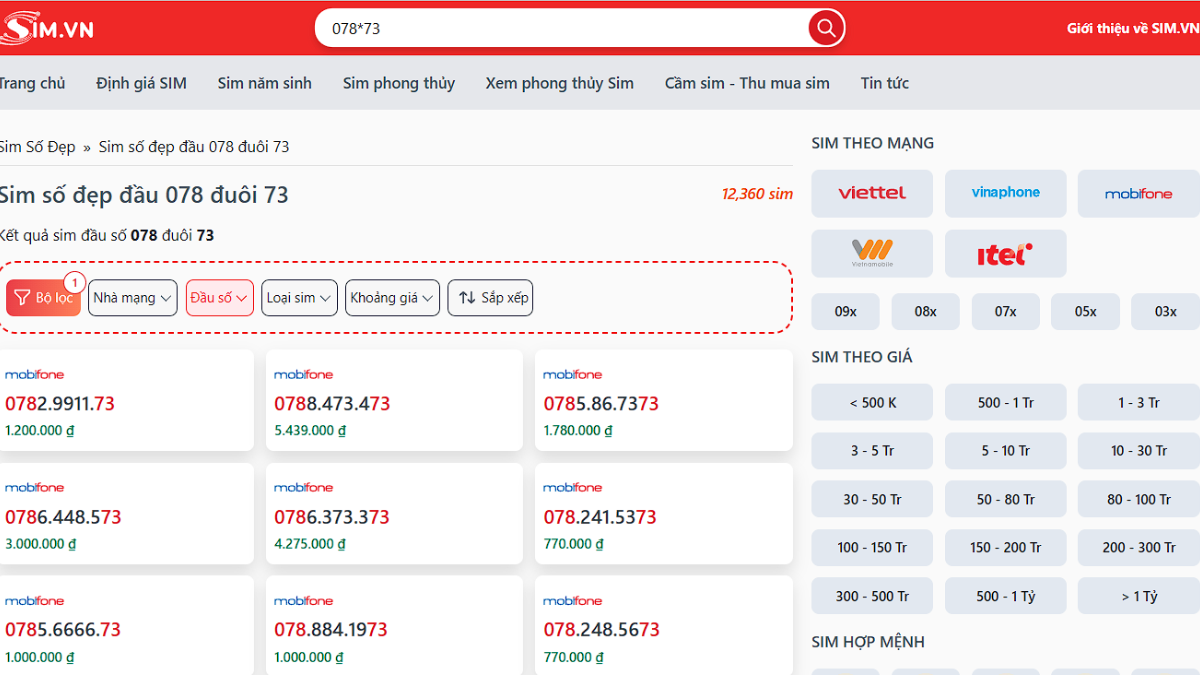Select Vietnamobile network logo
Image resolution: width=1200 pixels, height=675 pixels.
(x=872, y=254)
